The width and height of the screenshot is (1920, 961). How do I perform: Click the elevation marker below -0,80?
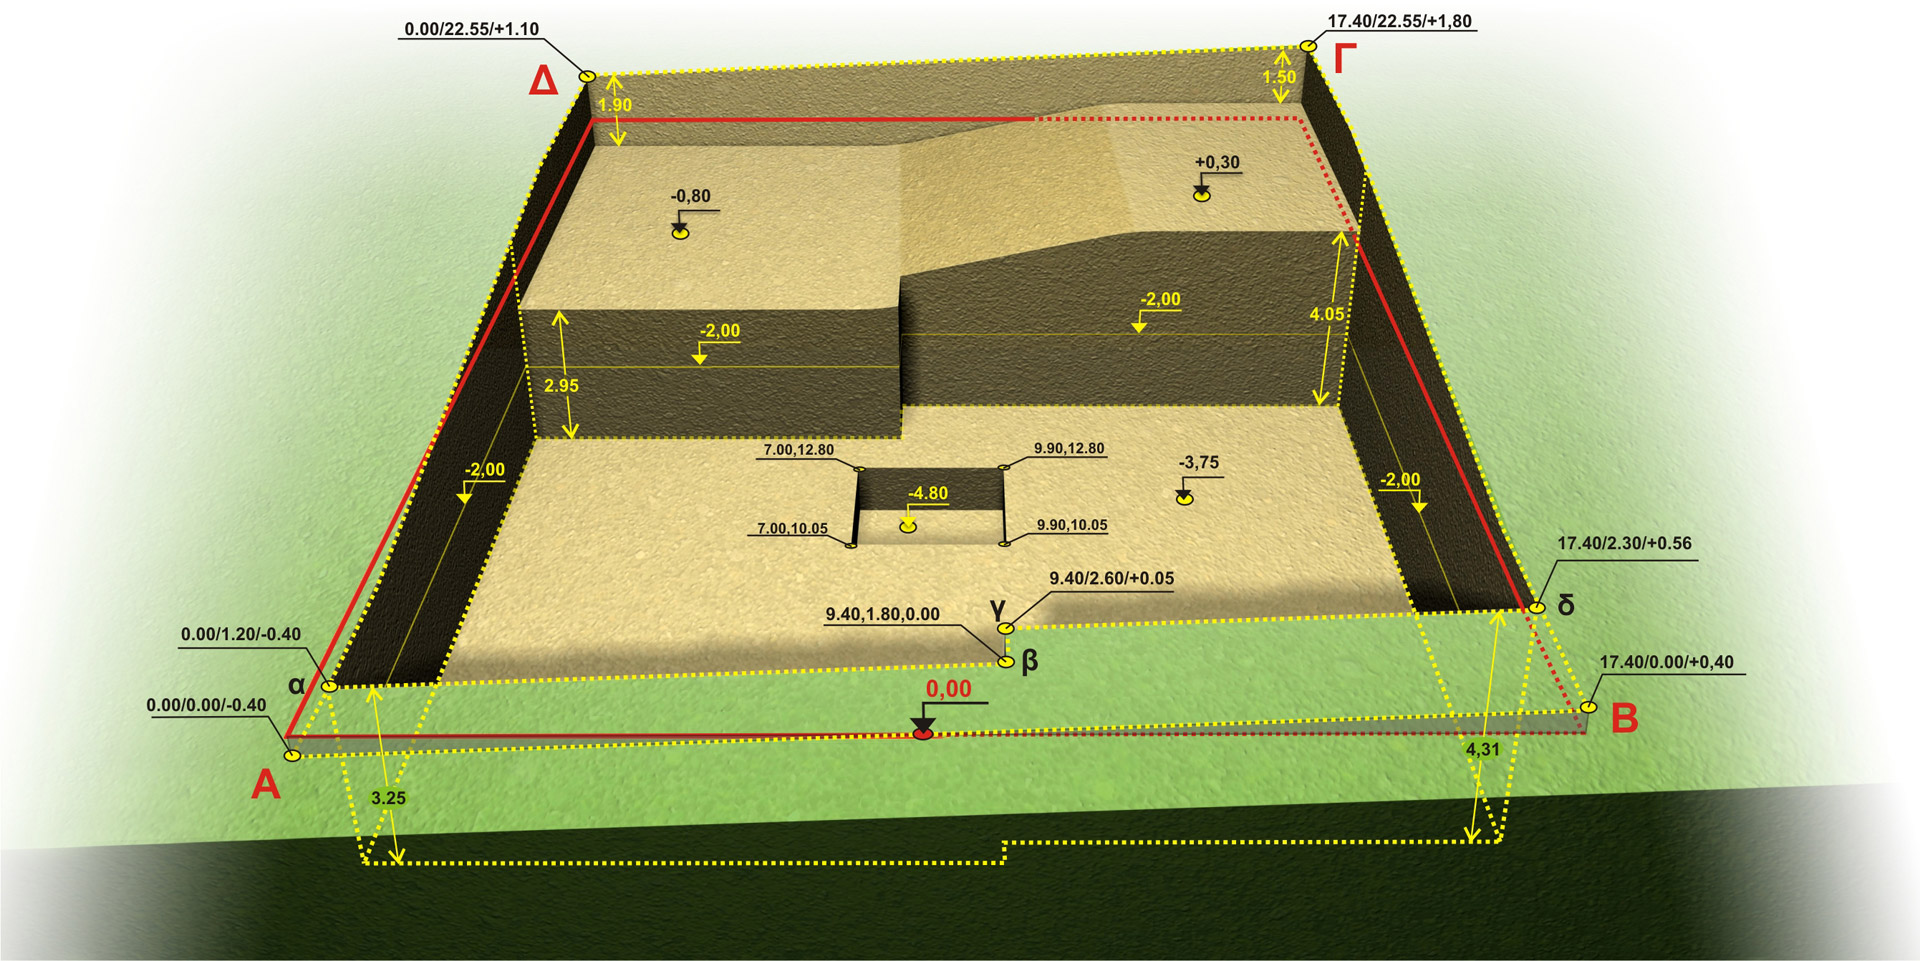click(x=680, y=233)
